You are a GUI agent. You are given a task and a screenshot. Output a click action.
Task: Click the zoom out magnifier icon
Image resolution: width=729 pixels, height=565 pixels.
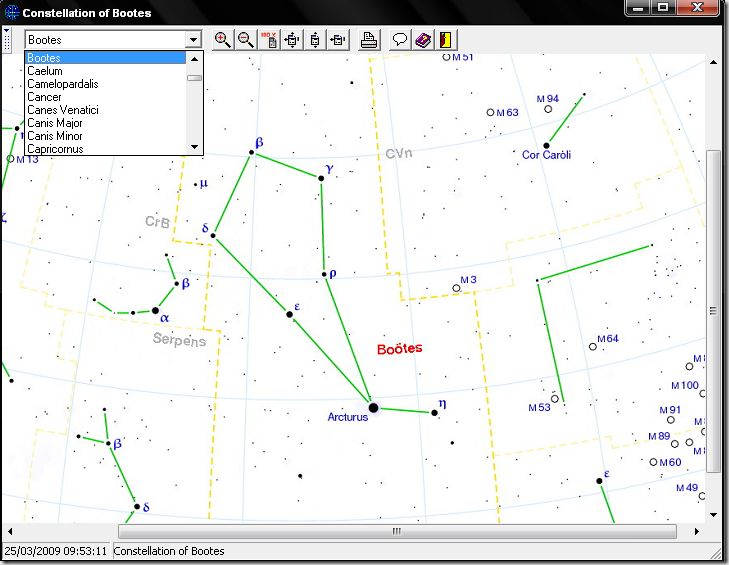point(245,40)
